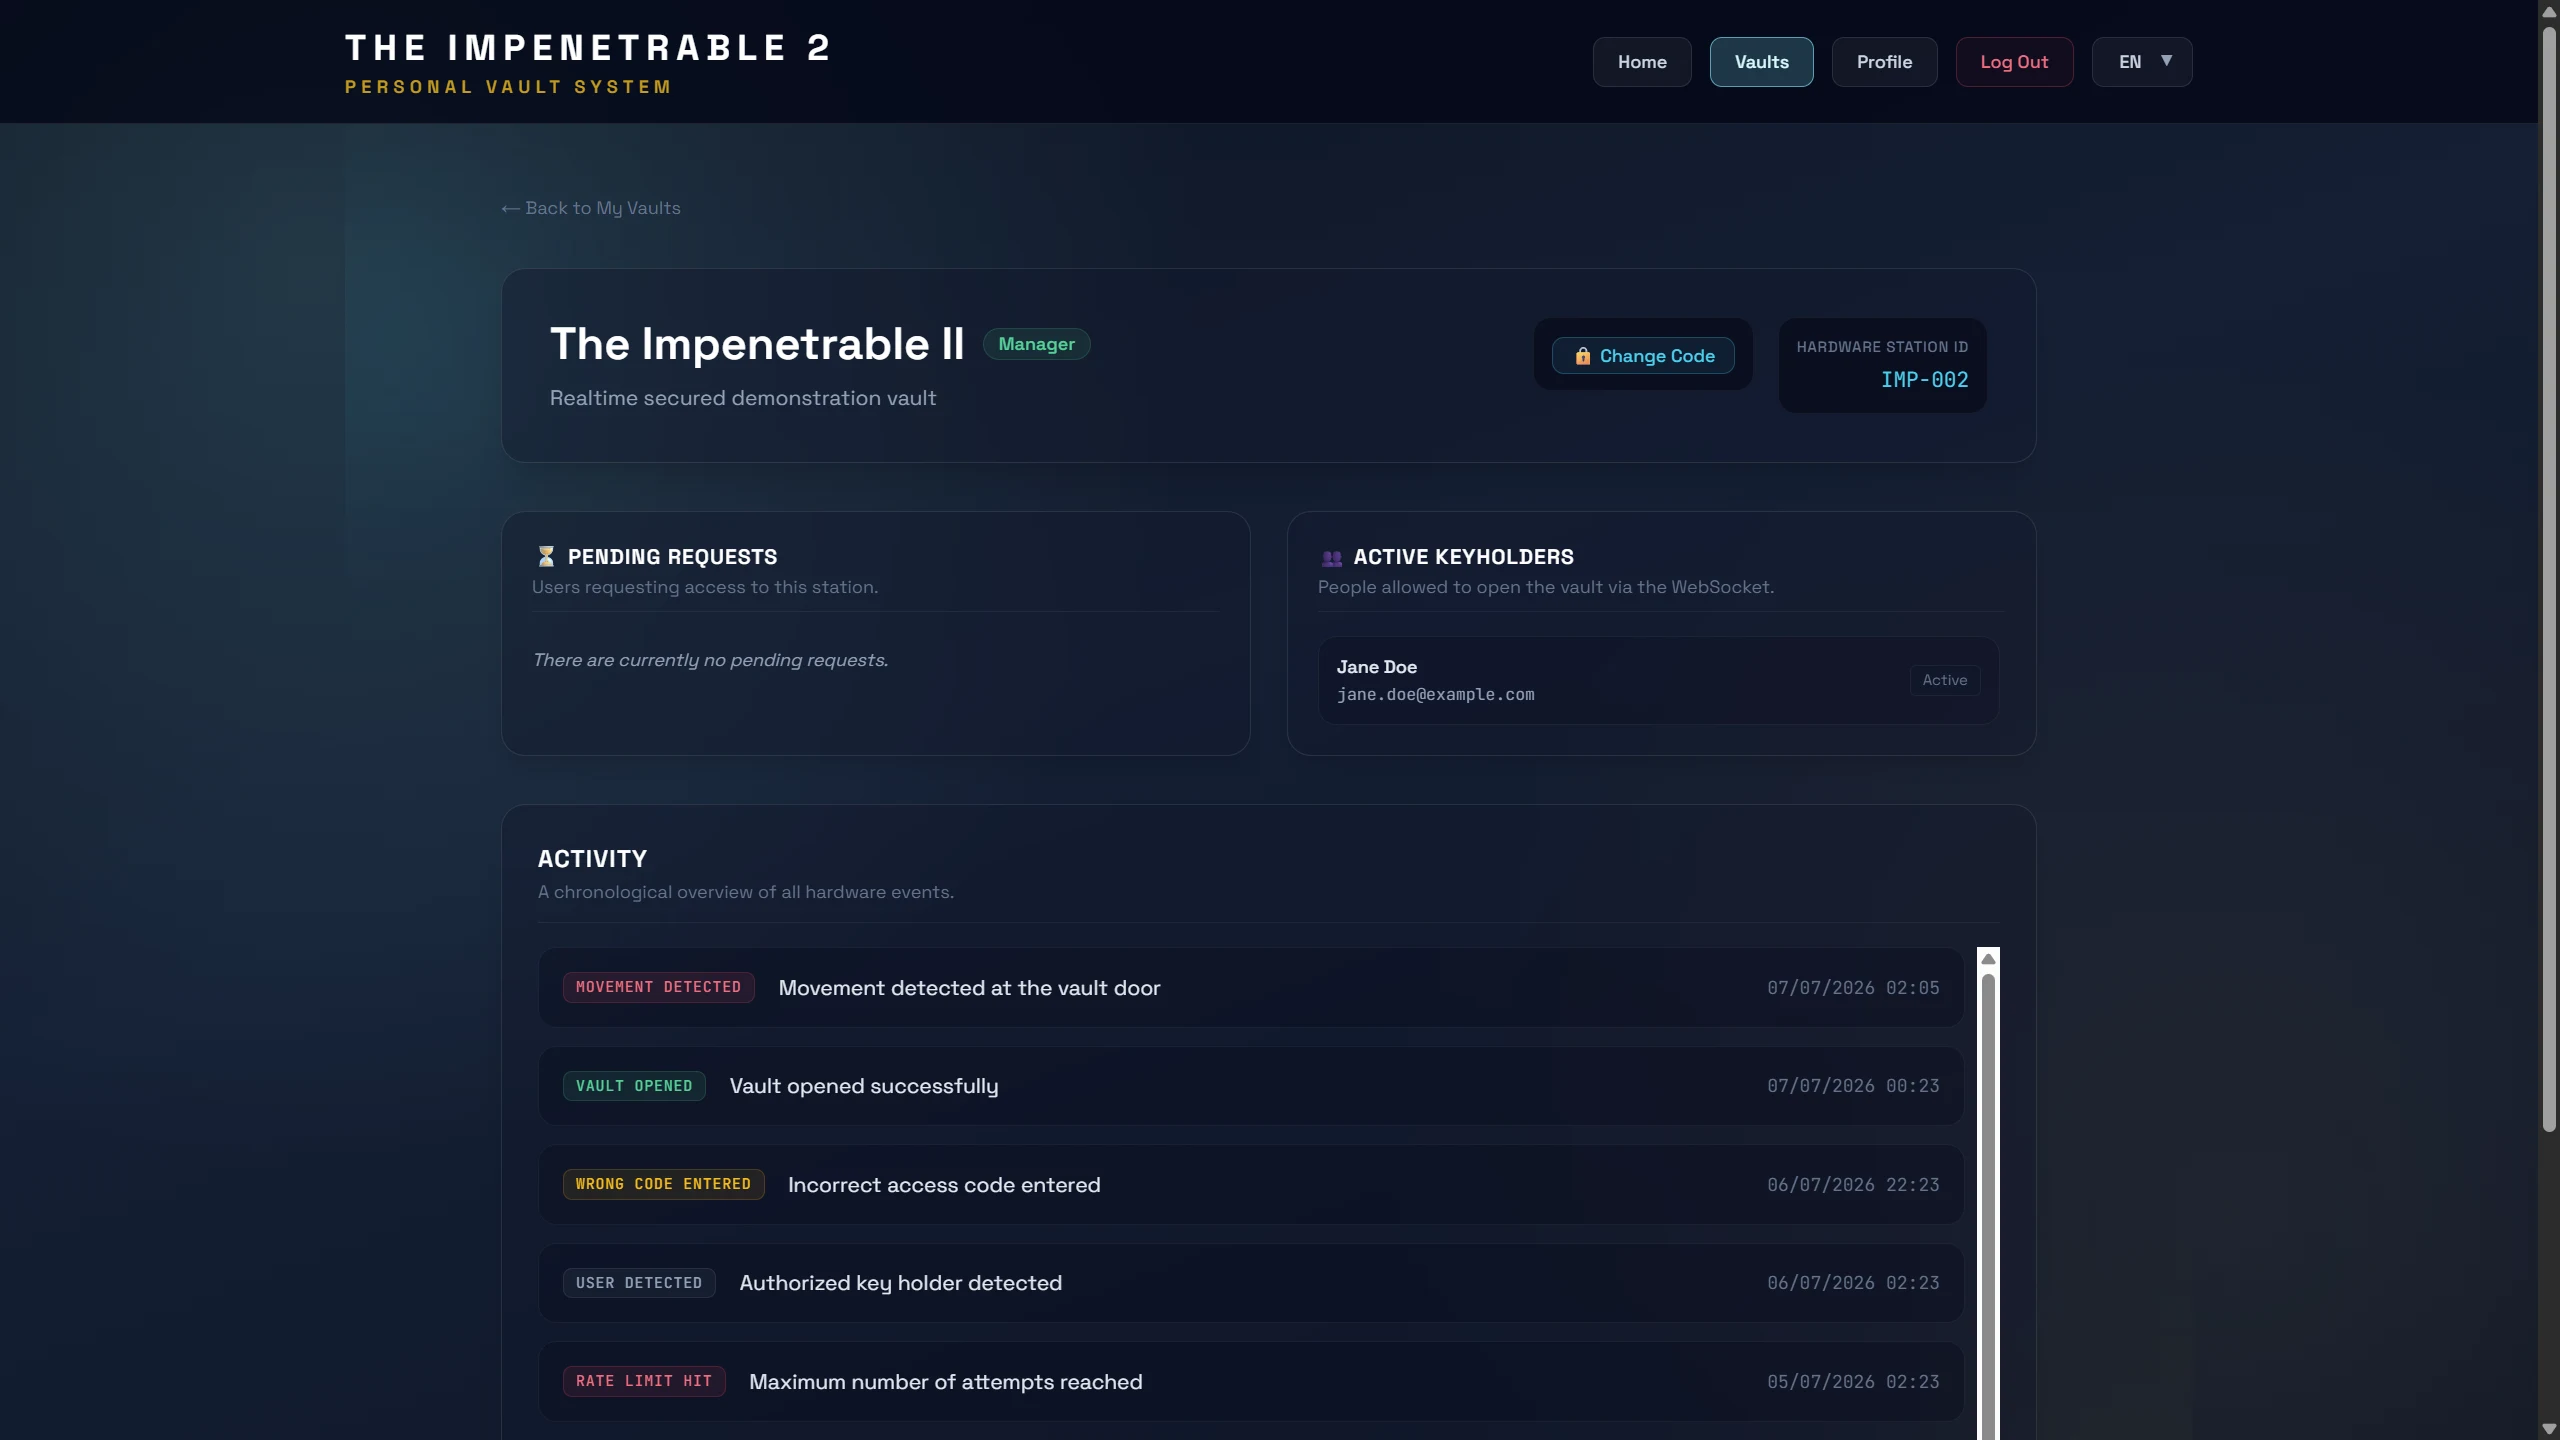
Task: Click the vault title The Impenetrable II
Action: 757,344
